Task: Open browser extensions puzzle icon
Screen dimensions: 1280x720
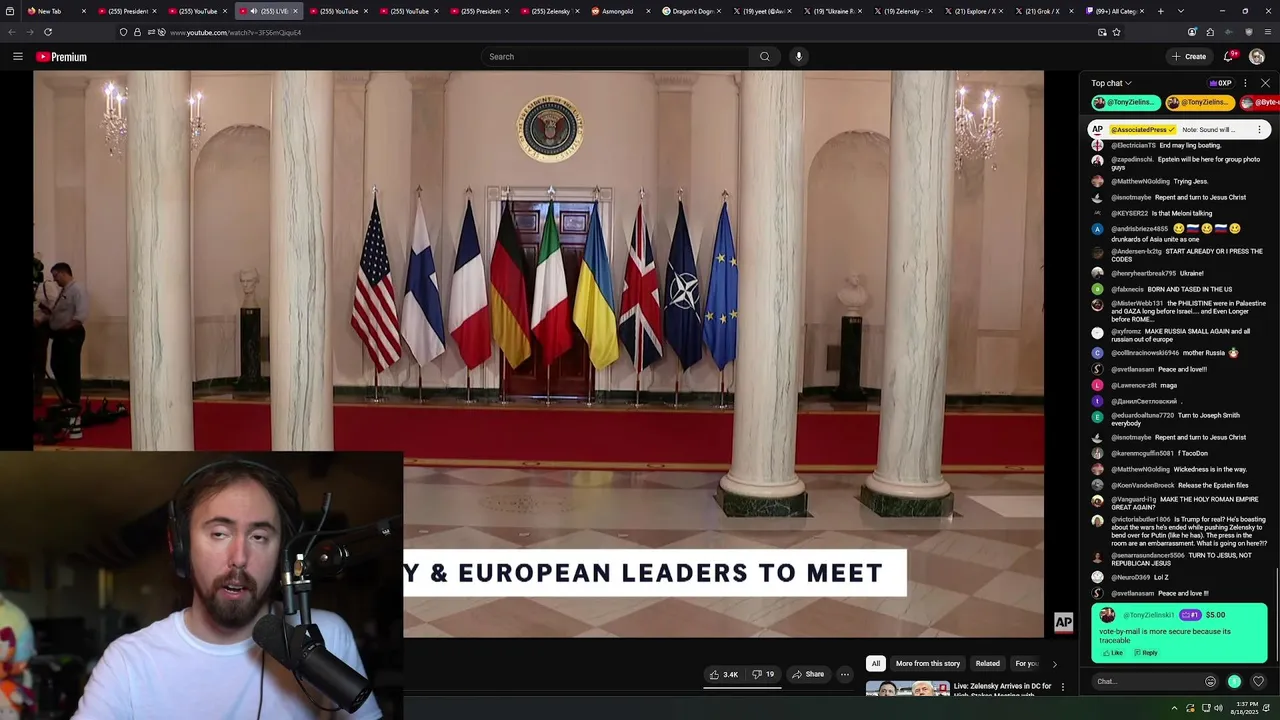Action: click(x=1209, y=32)
